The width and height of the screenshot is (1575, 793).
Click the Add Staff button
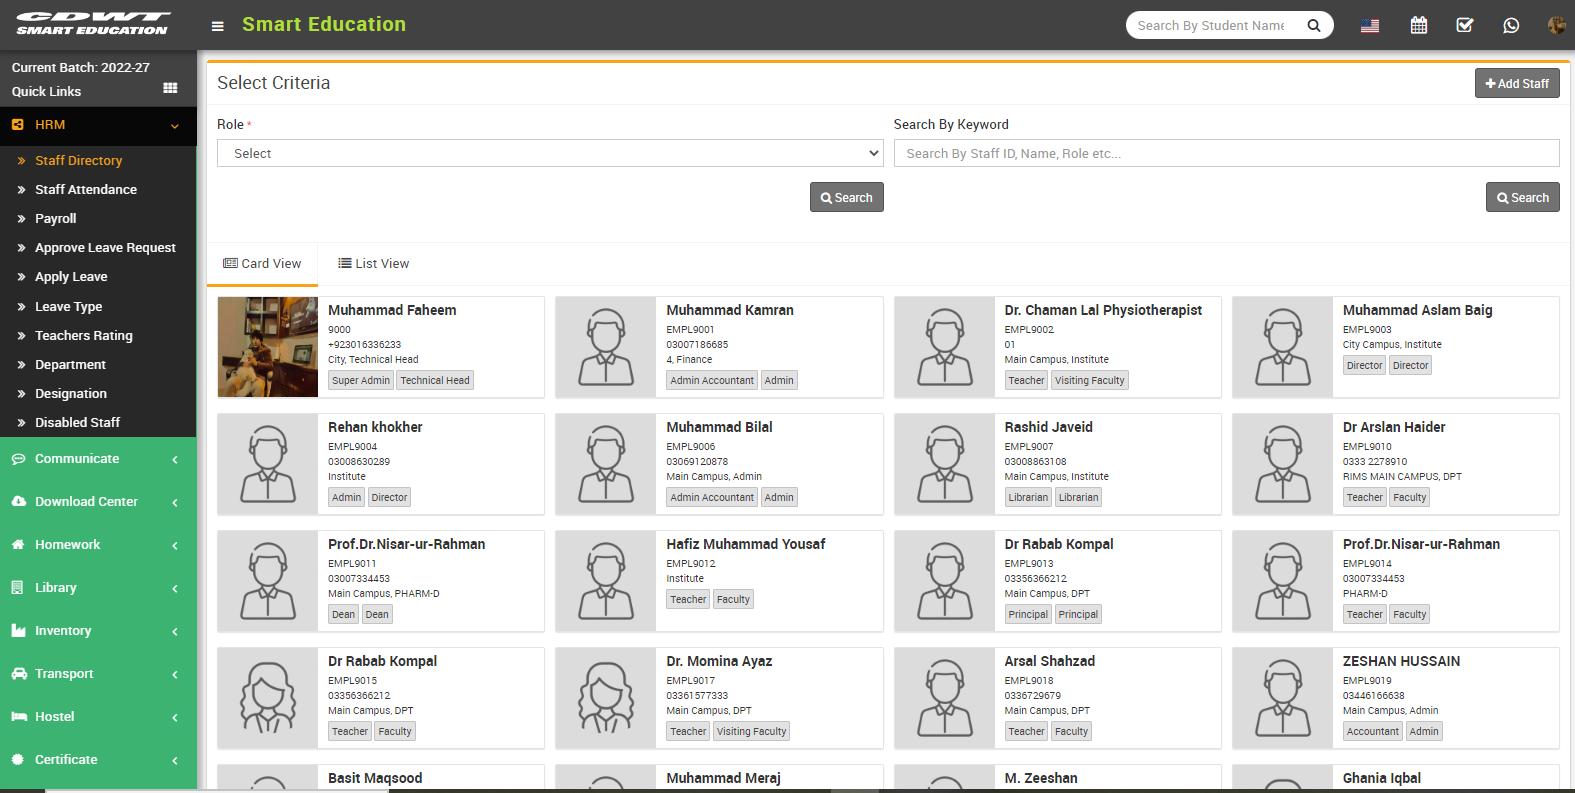tap(1517, 84)
